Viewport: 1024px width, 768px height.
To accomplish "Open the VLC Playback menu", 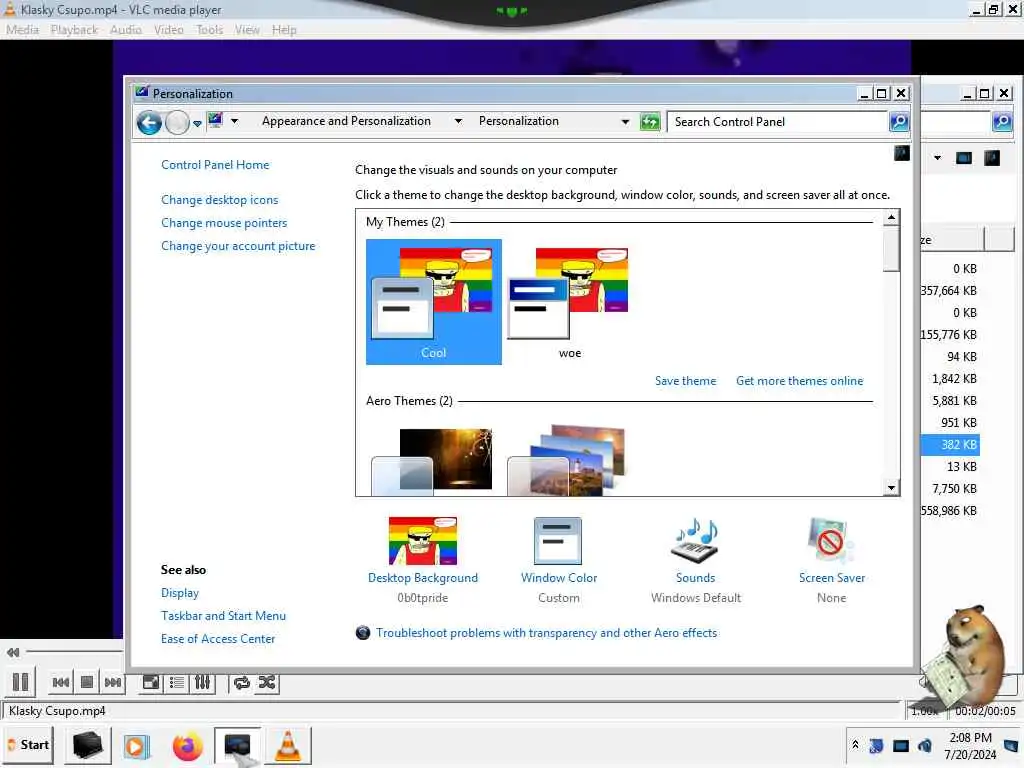I will pyautogui.click(x=74, y=29).
